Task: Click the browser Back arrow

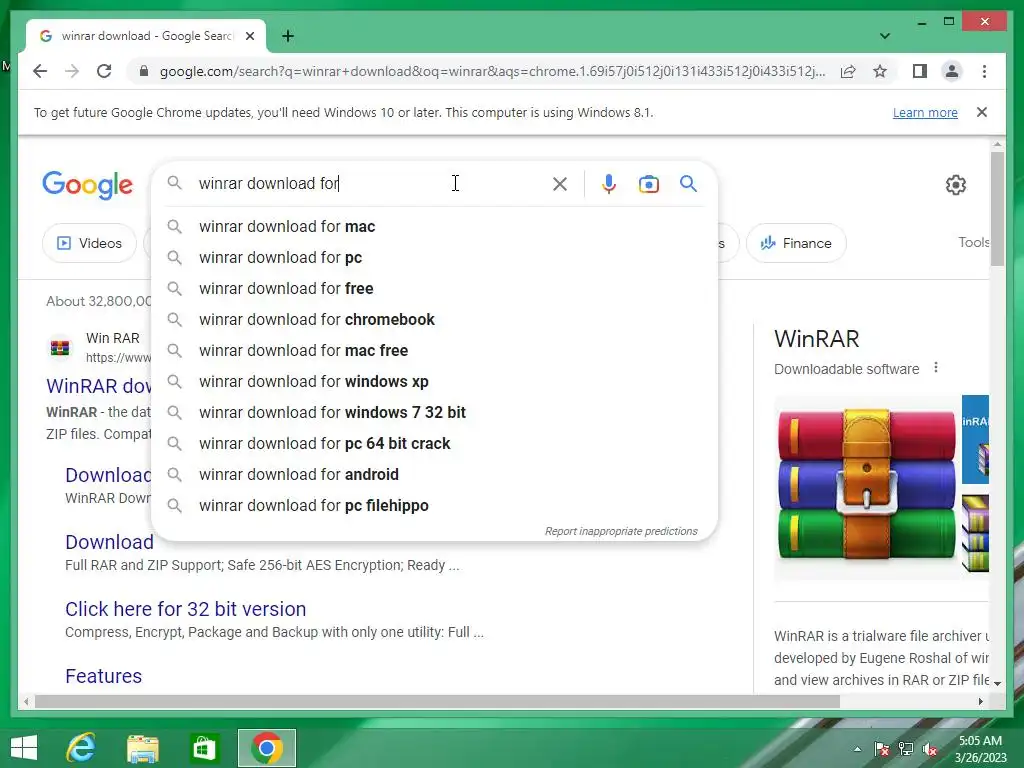Action: coord(40,71)
